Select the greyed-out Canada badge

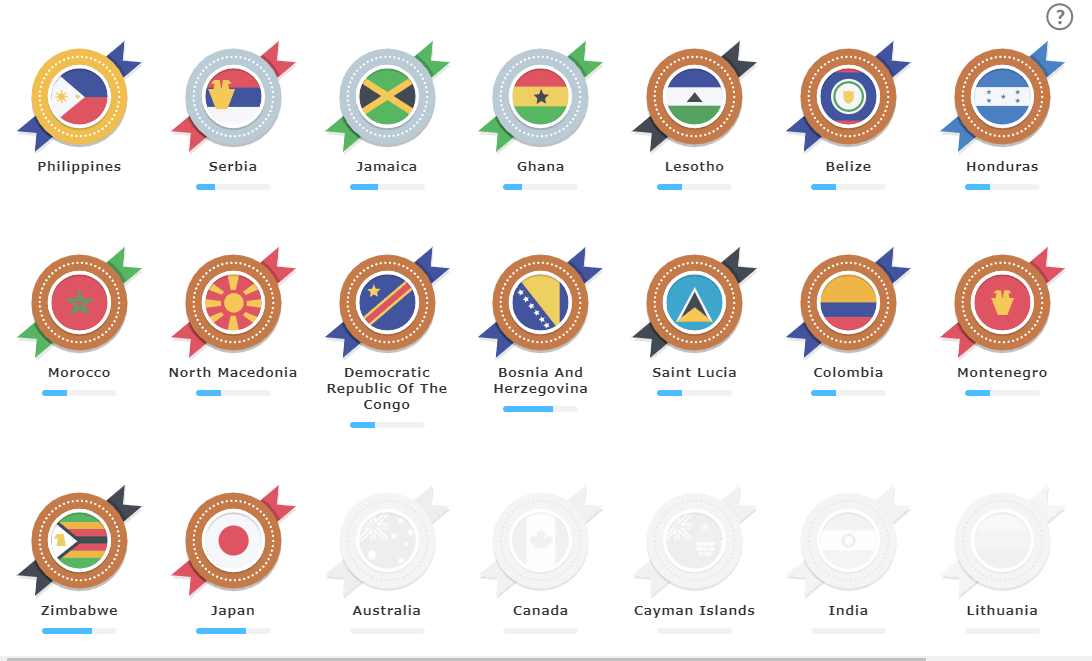coord(540,541)
